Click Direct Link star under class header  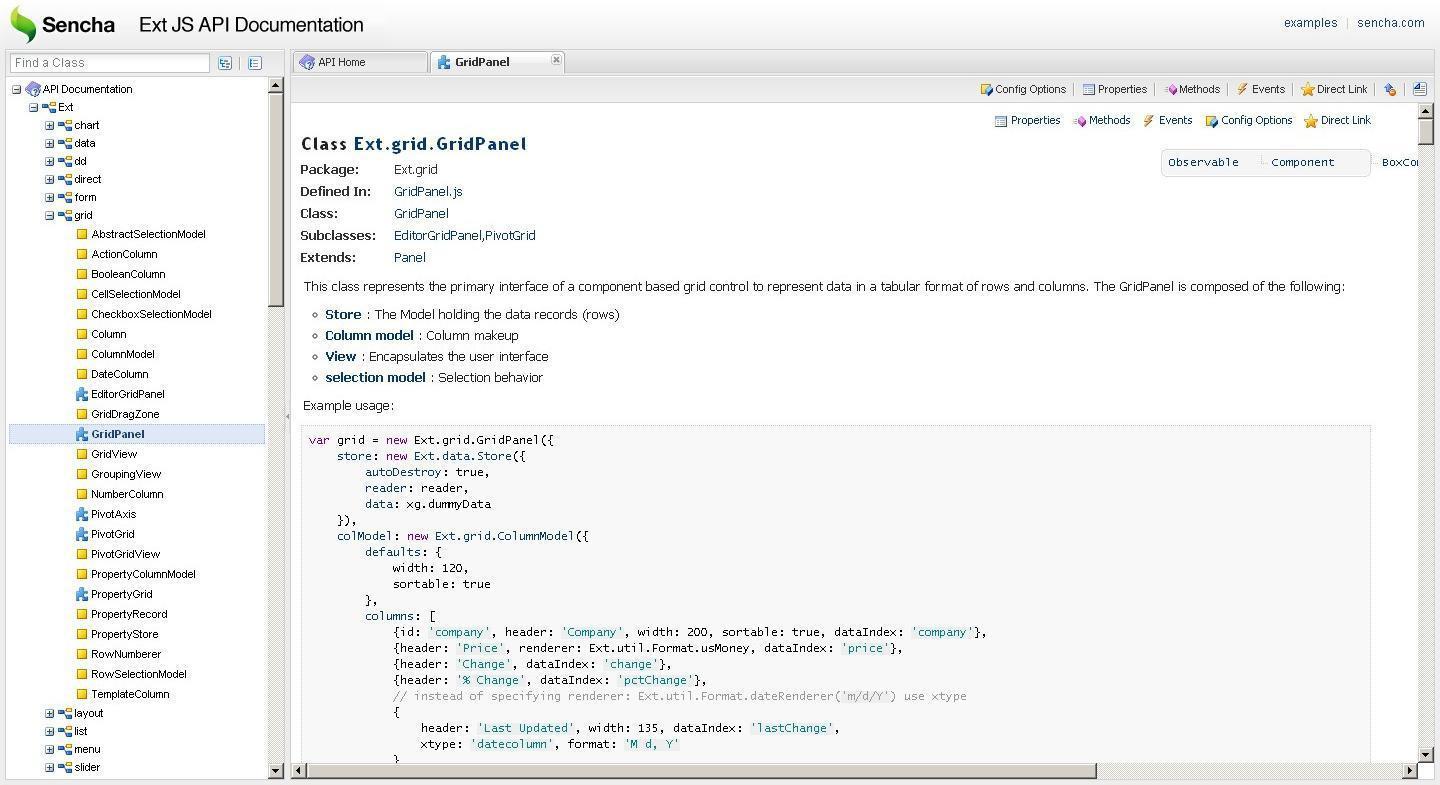coord(1311,121)
